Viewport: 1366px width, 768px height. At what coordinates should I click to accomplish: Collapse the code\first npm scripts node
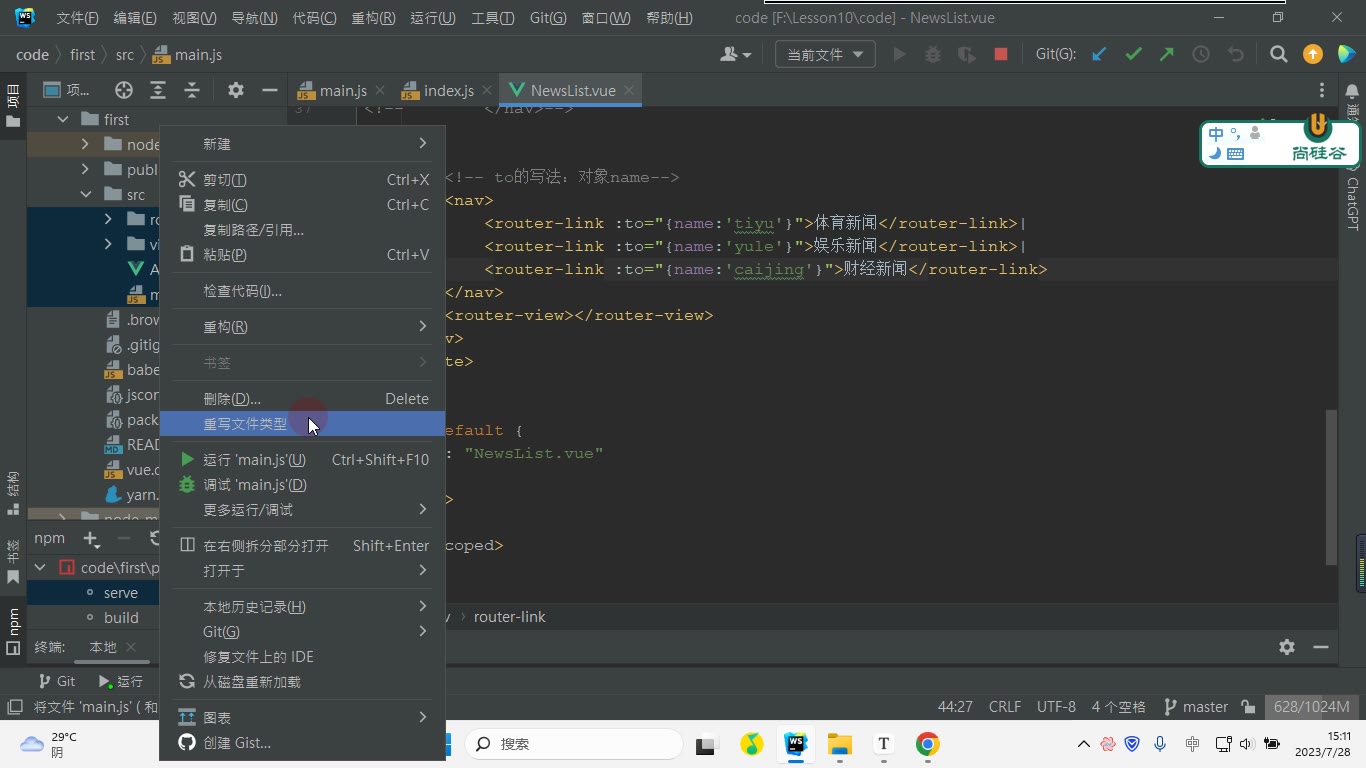pyautogui.click(x=40, y=567)
